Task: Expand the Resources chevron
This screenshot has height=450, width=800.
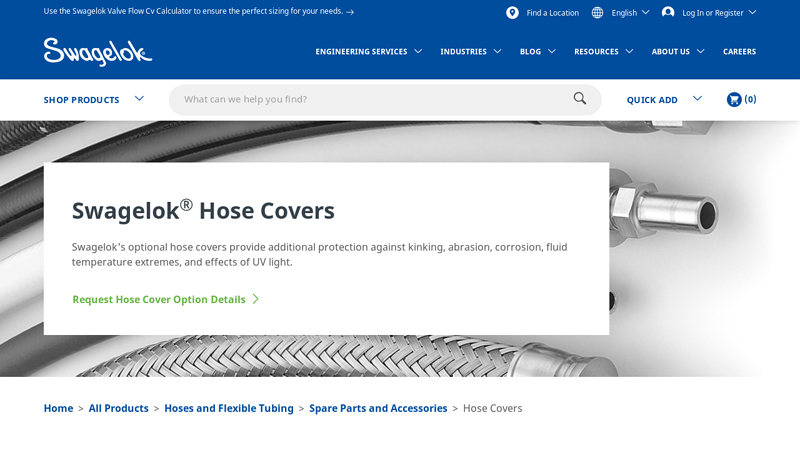Action: pyautogui.click(x=630, y=51)
